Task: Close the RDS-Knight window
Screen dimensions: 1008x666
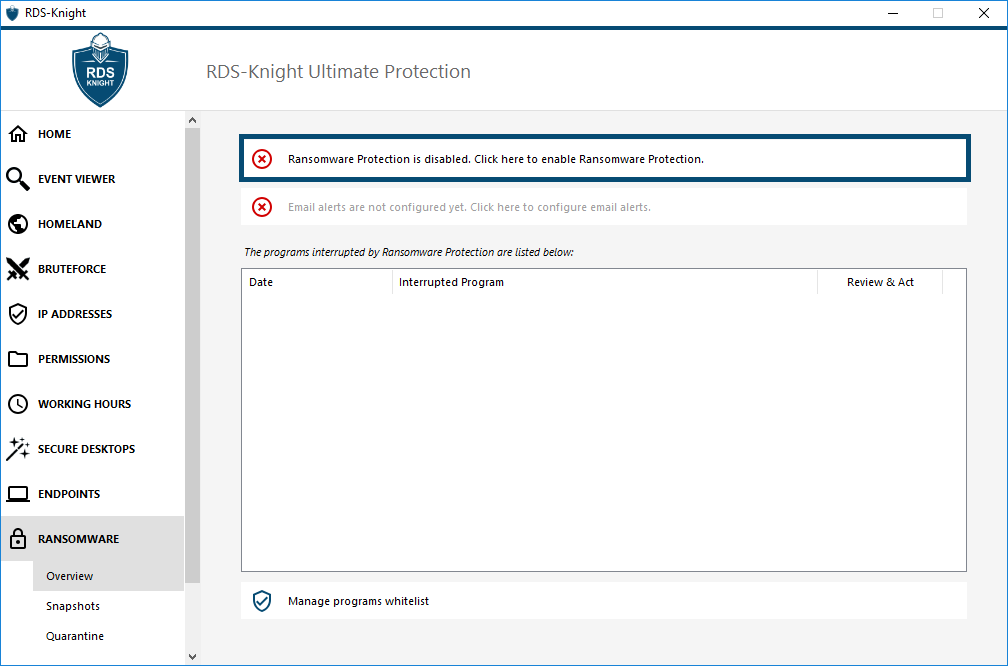Action: pos(984,13)
